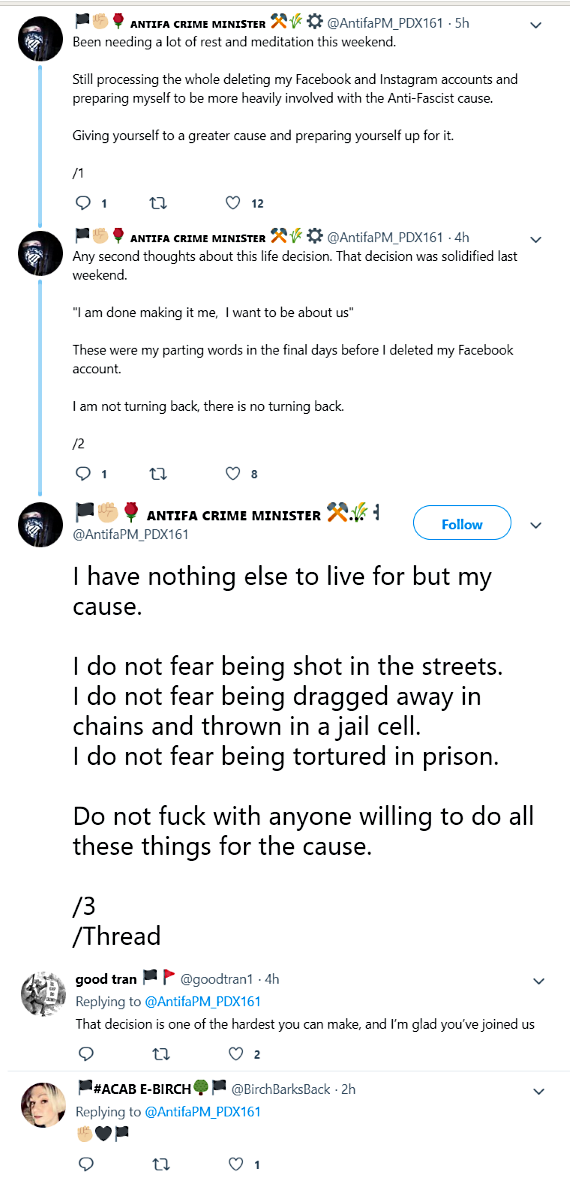570x1184 pixels.
Task: Open the @AntifaPM_PDX161 mention in good tran's reply
Action: [202, 1001]
